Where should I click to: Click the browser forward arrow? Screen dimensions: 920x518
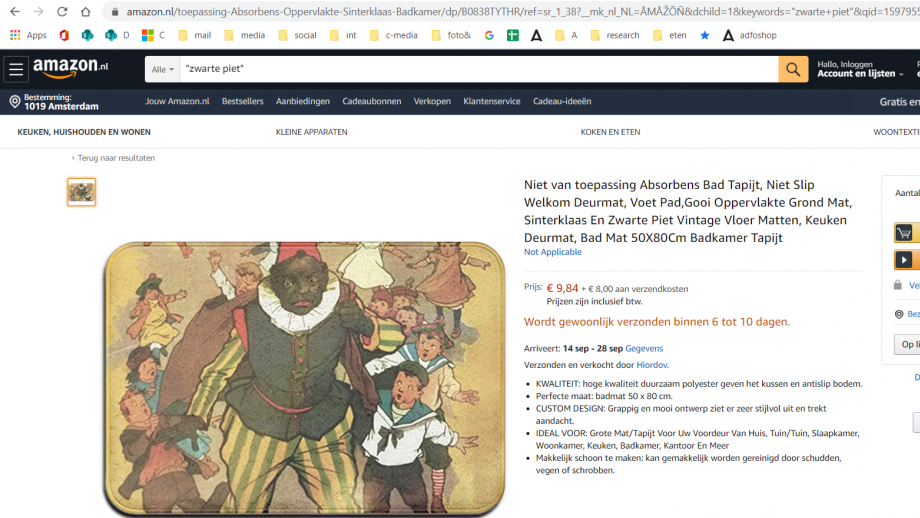coord(38,12)
